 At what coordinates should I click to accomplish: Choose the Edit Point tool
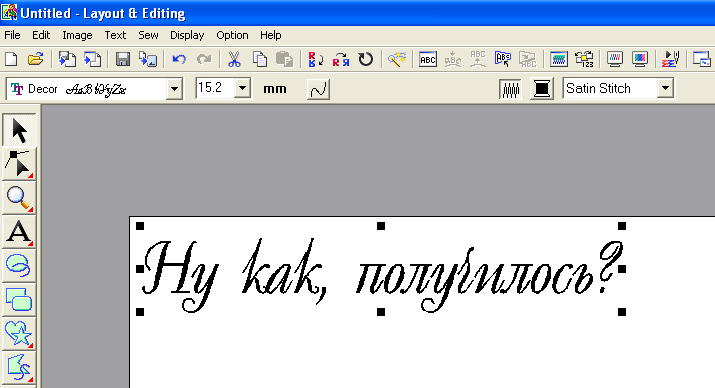(19, 163)
